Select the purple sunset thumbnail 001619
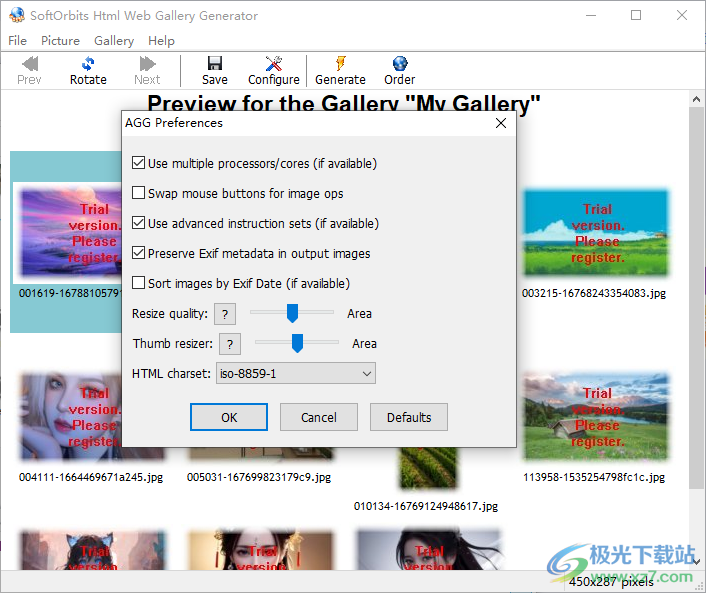This screenshot has width=706, height=593. coord(71,231)
